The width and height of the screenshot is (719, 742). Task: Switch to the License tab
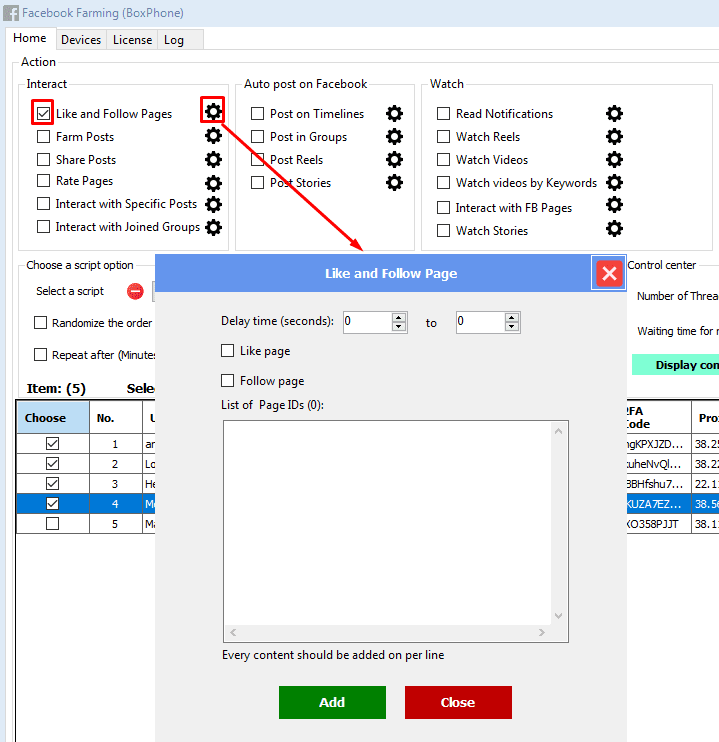click(x=133, y=40)
